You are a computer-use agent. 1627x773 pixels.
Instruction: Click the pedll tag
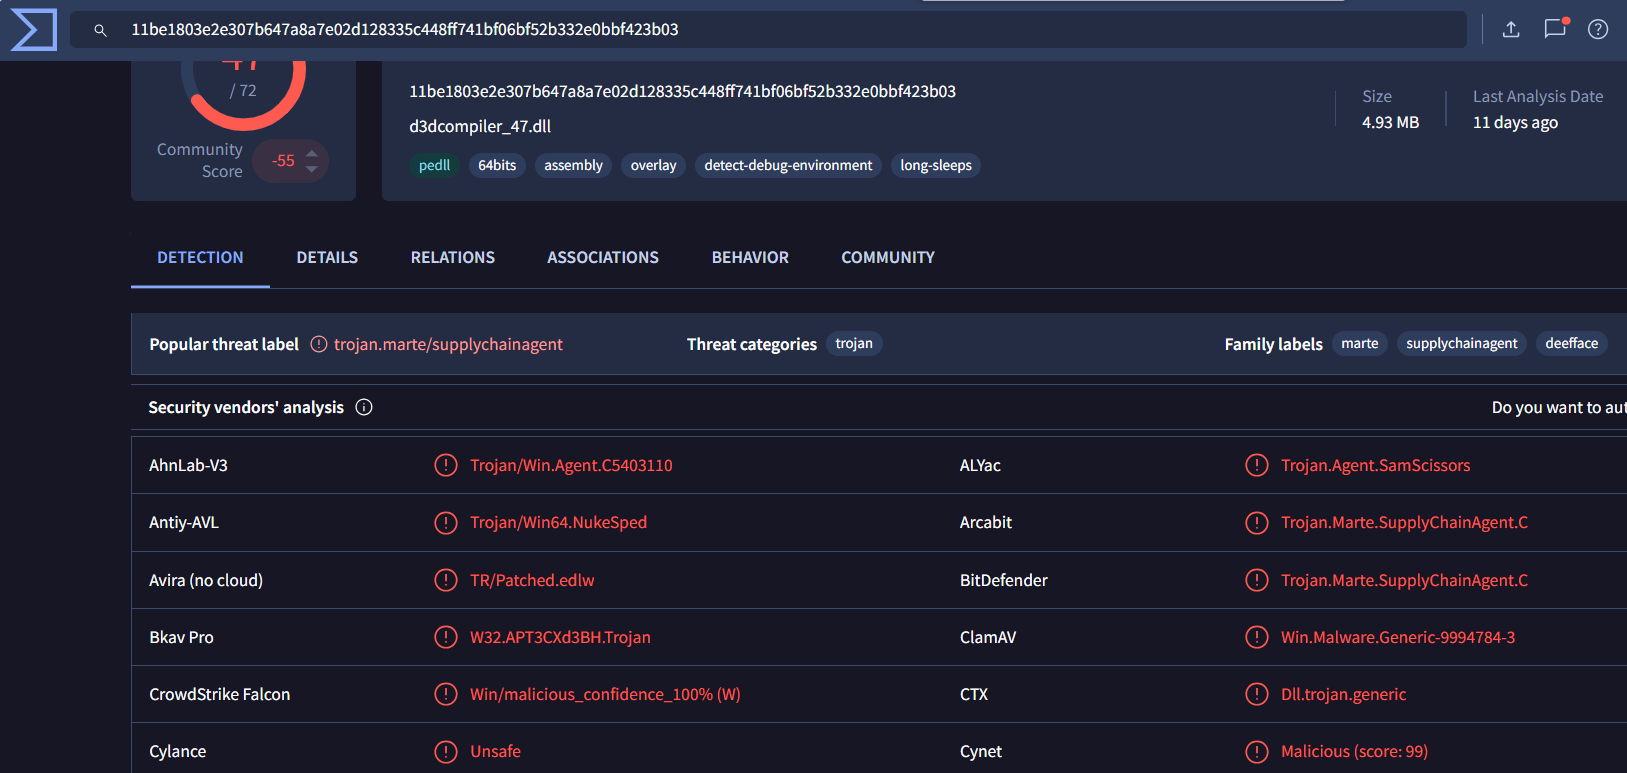434,165
